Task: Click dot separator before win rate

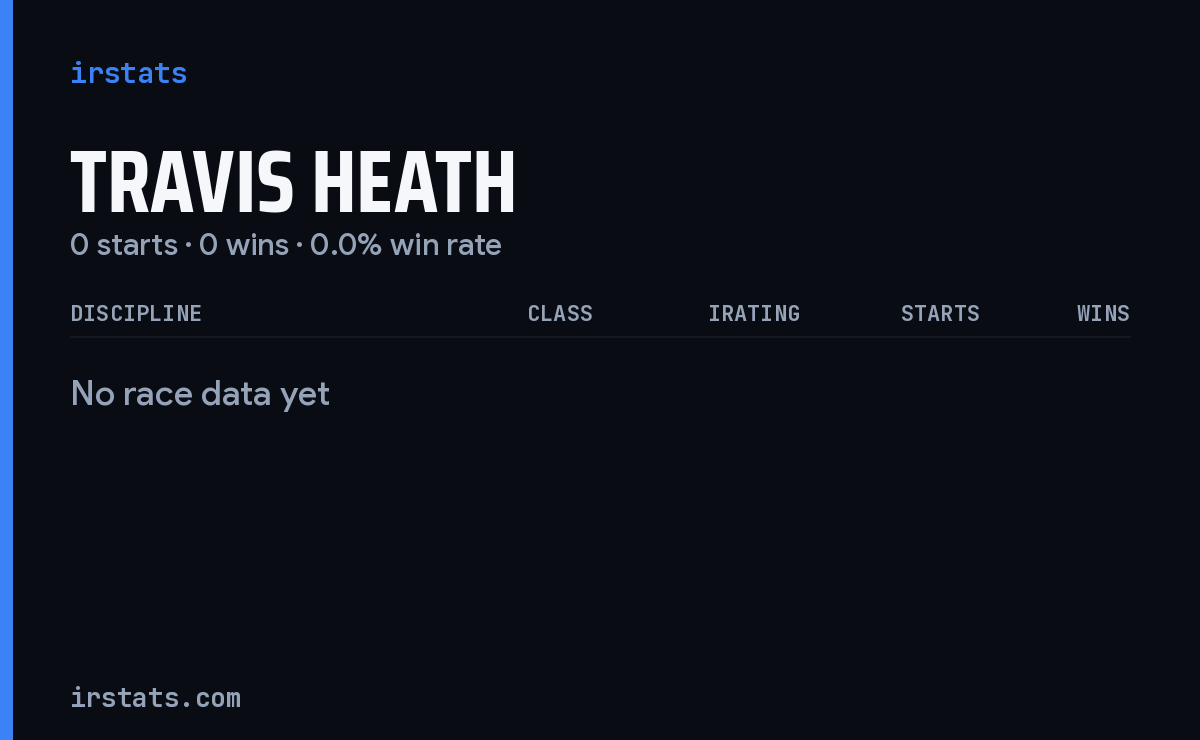Action: [299, 246]
